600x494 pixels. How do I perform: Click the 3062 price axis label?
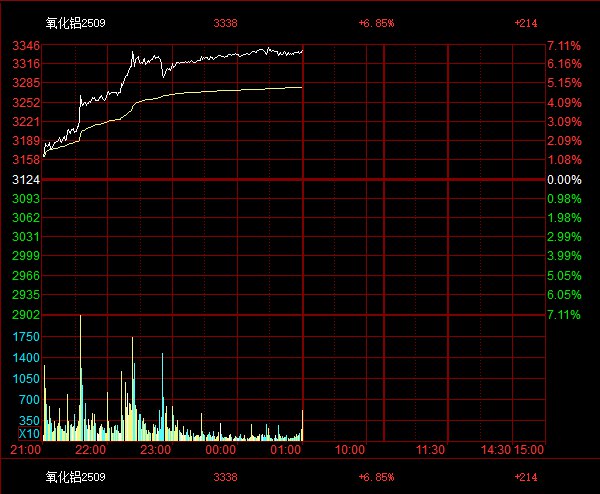(26, 218)
